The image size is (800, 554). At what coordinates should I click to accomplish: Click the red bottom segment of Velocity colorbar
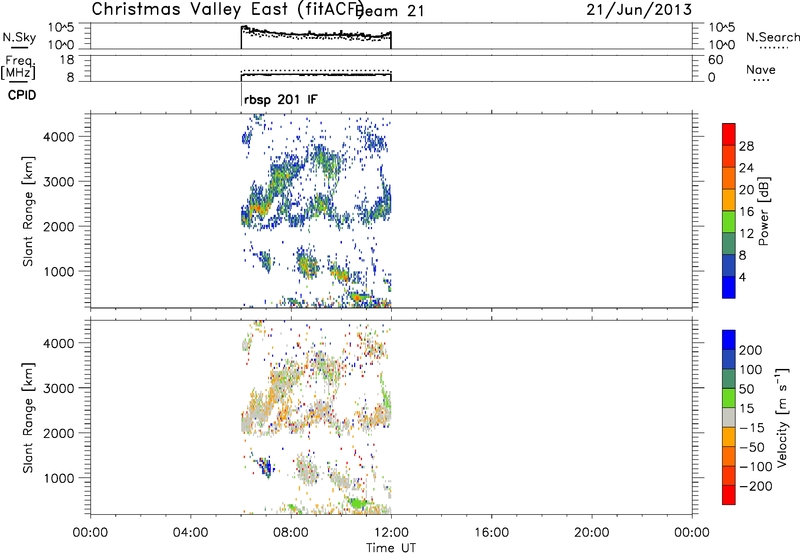point(729,495)
